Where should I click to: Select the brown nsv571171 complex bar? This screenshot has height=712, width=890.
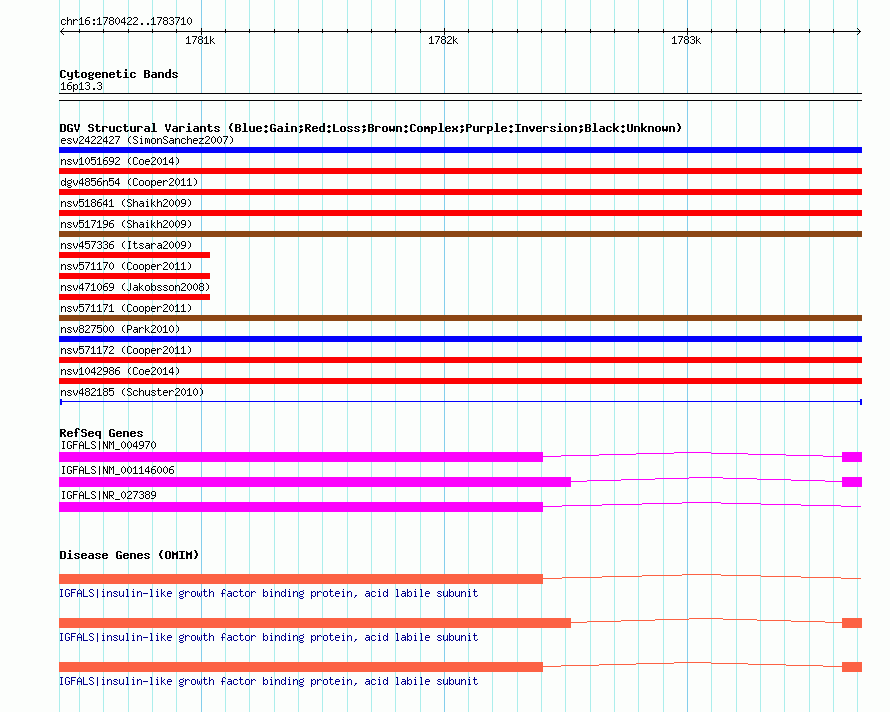[x=460, y=318]
